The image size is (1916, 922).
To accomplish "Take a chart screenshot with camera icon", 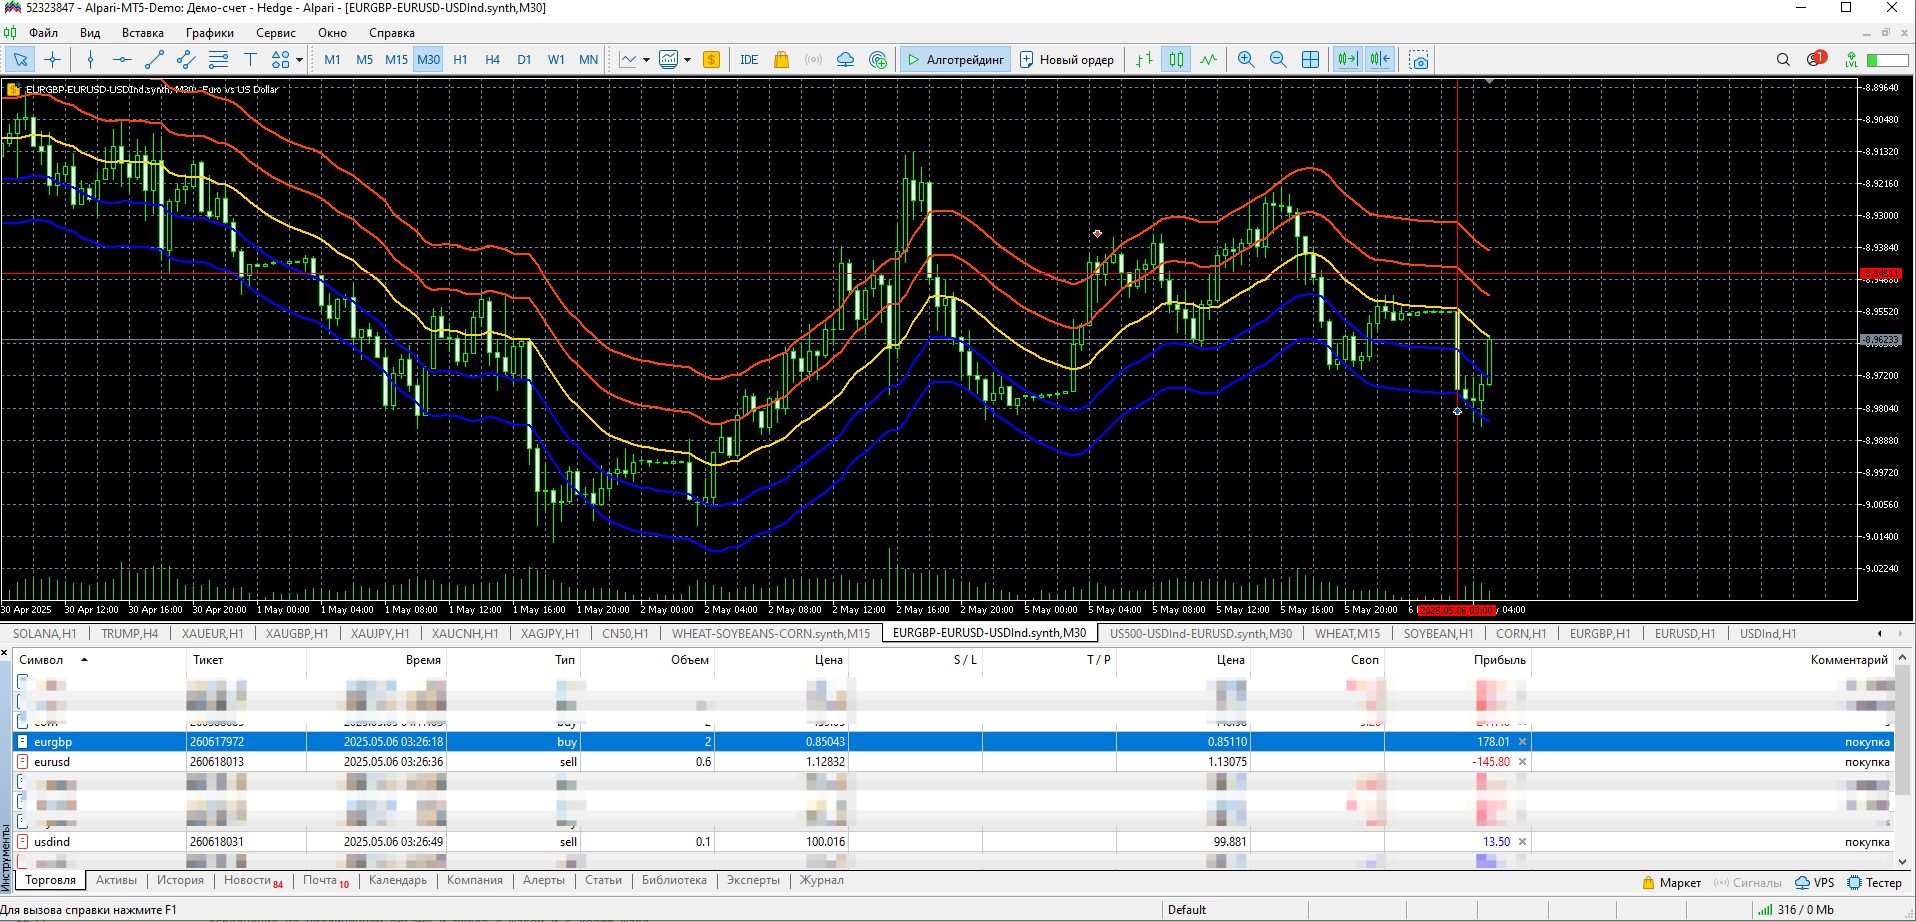I will tap(1418, 60).
